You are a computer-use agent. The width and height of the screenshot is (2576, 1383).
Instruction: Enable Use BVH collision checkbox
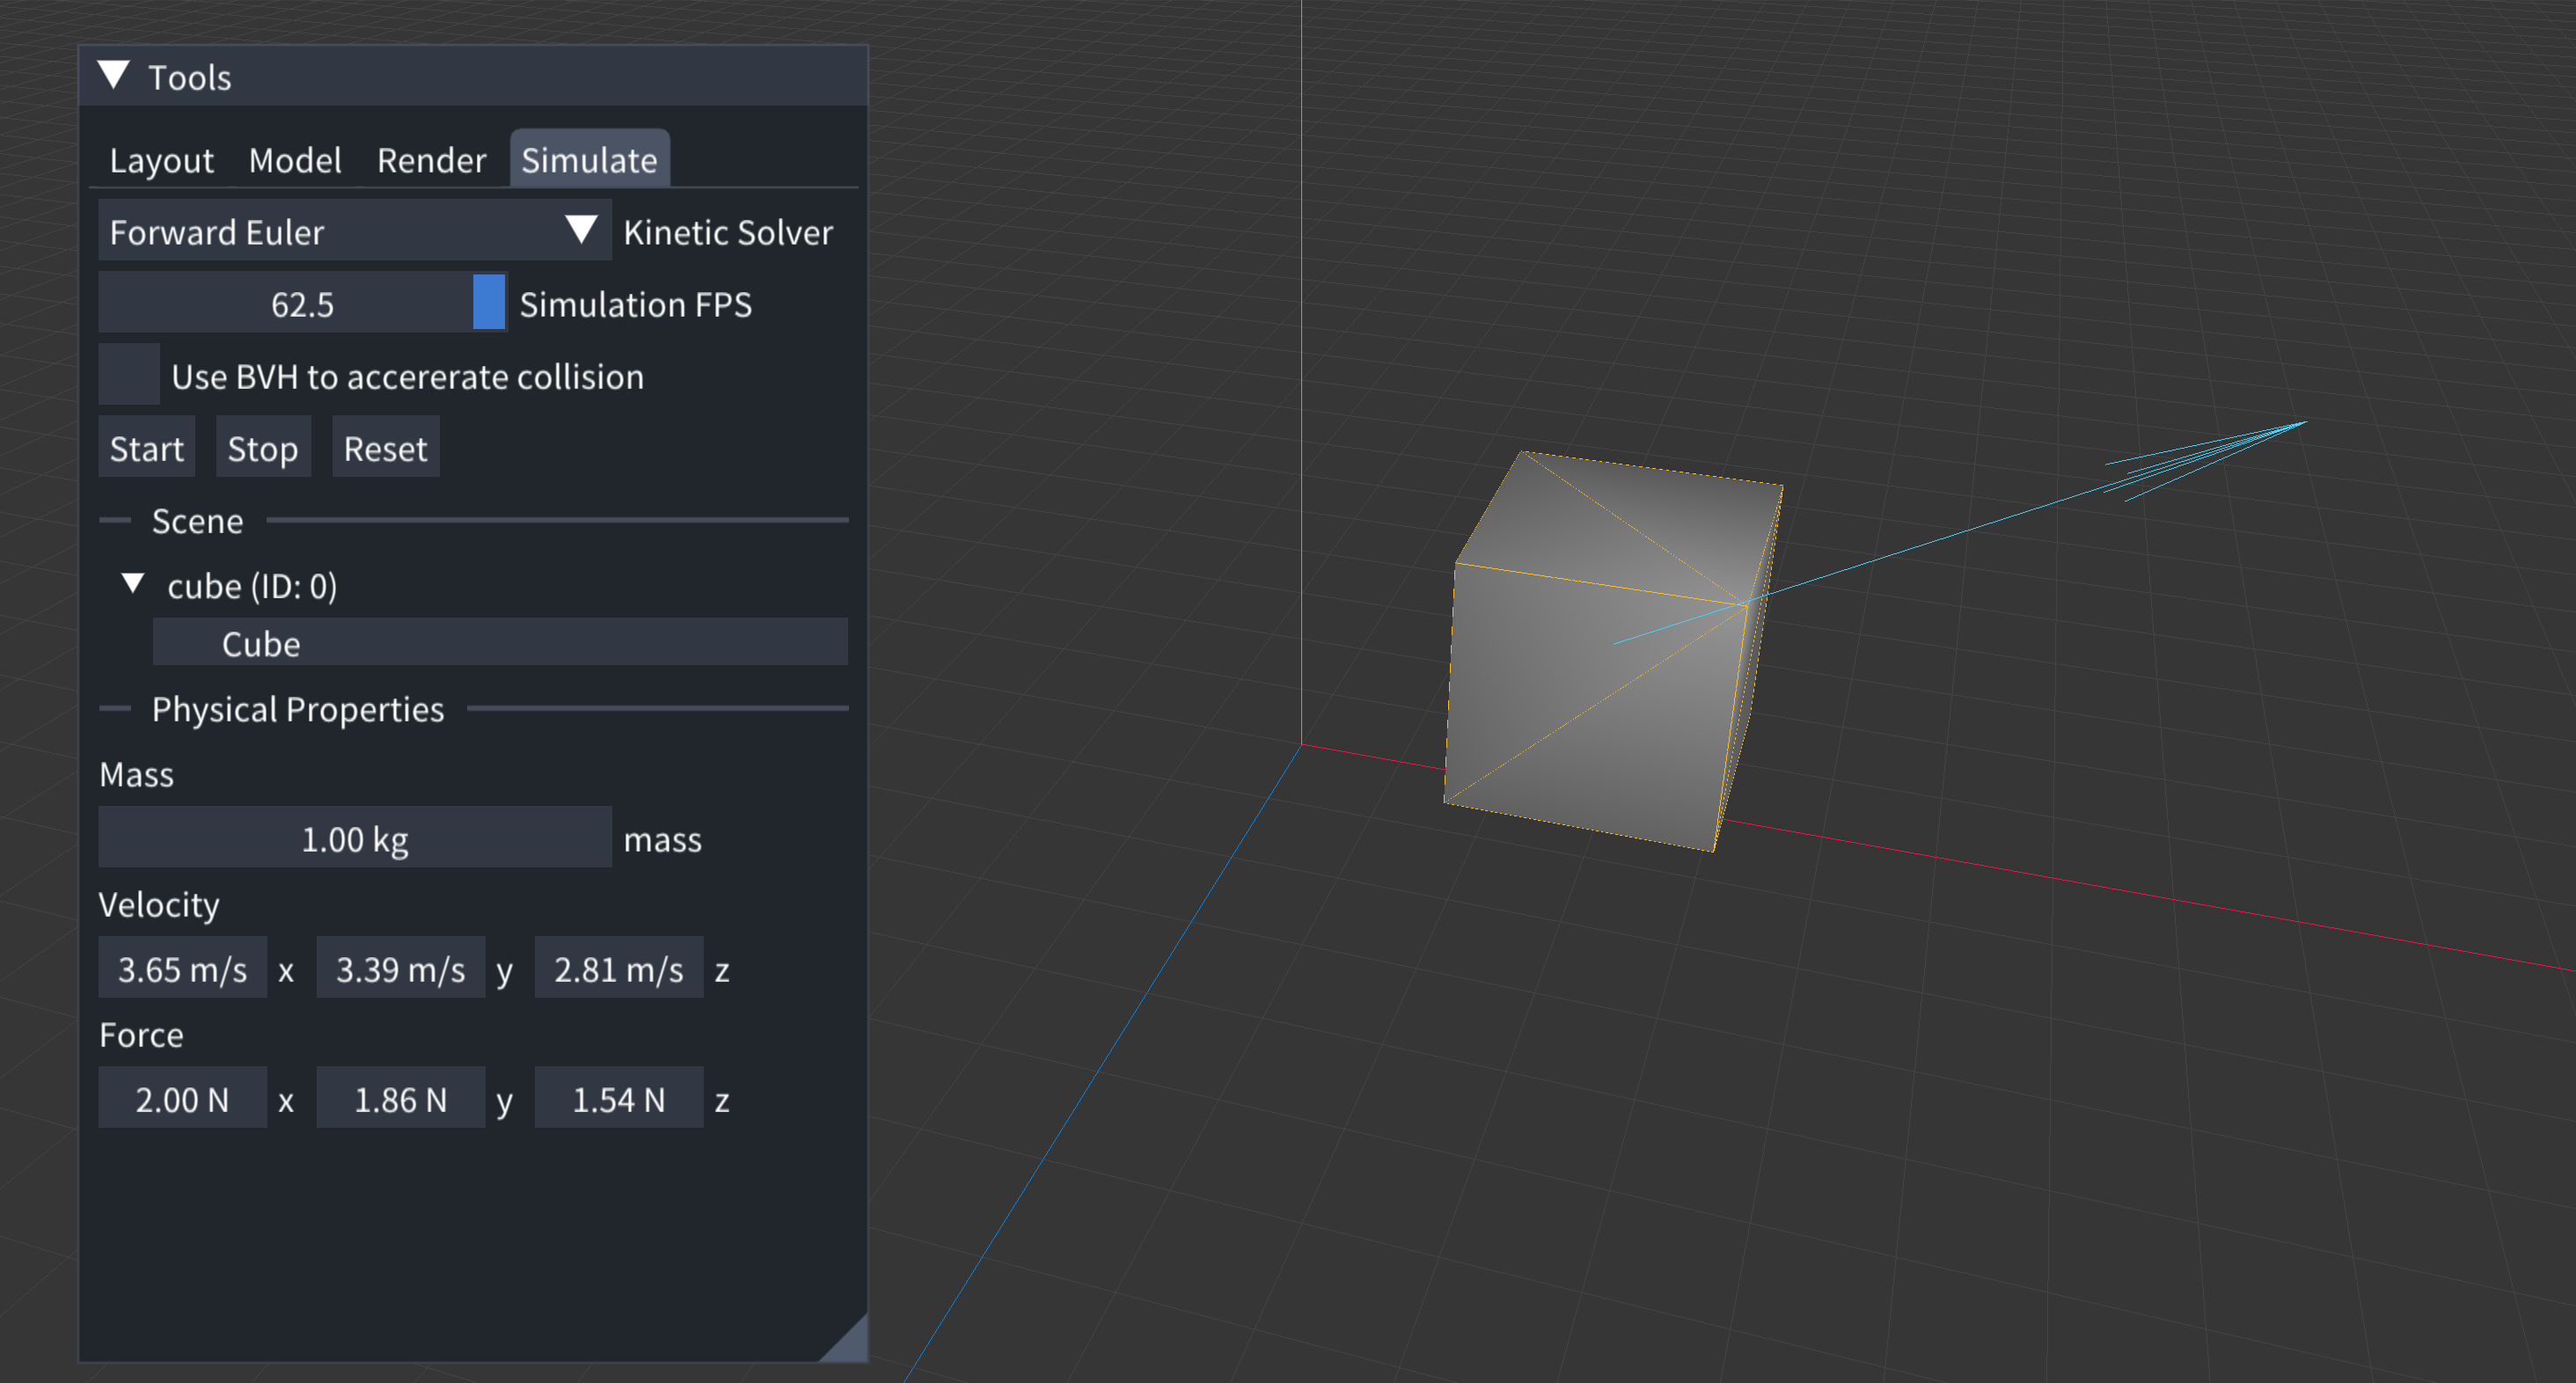click(x=129, y=376)
